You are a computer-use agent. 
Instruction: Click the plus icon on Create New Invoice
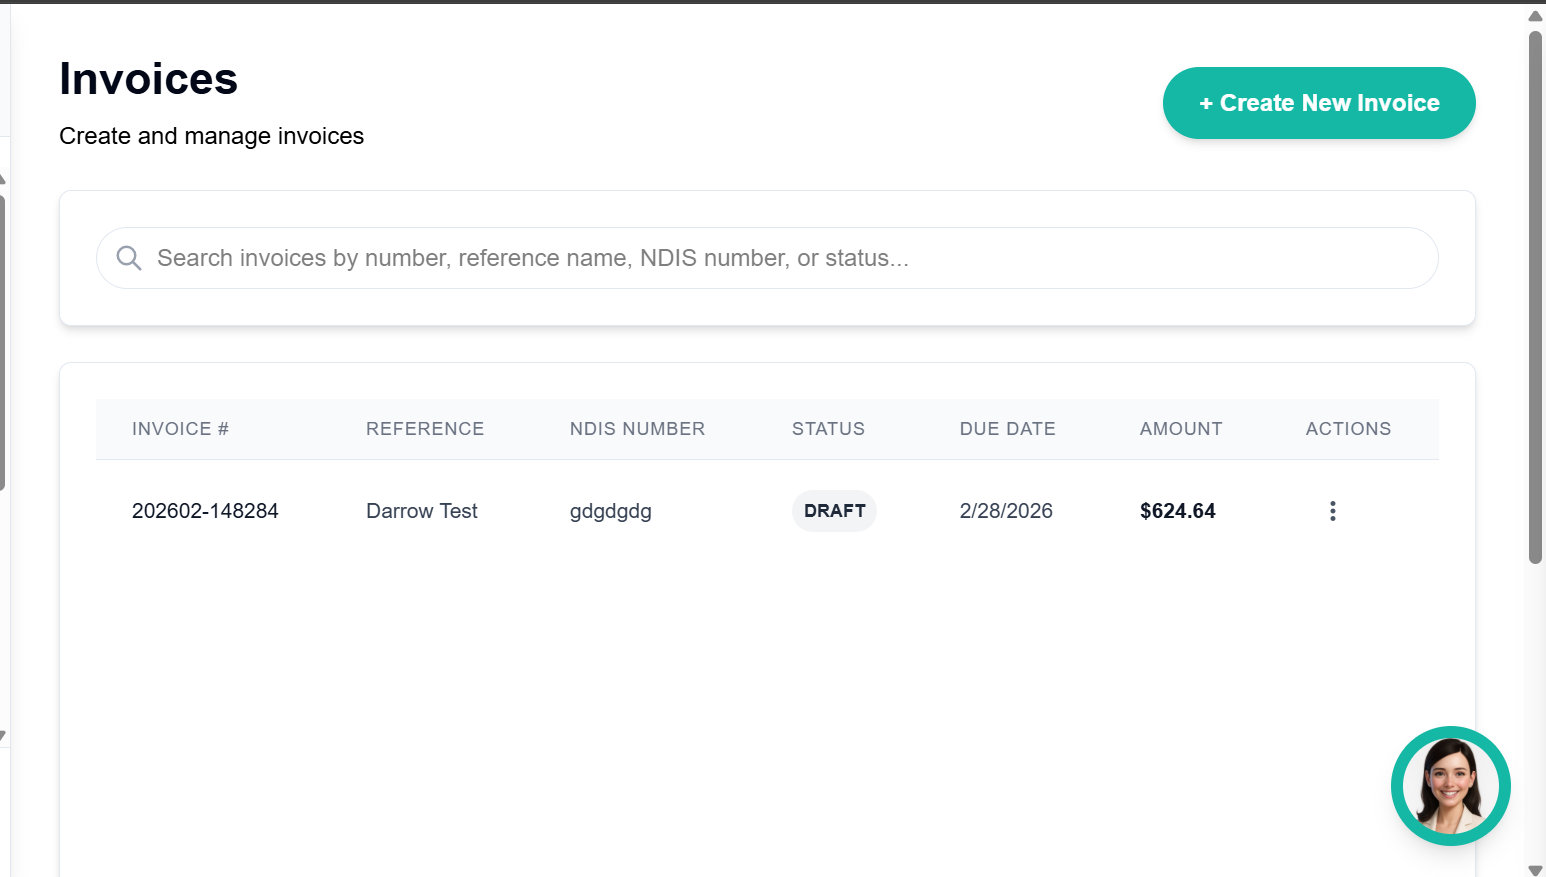[x=1207, y=103]
